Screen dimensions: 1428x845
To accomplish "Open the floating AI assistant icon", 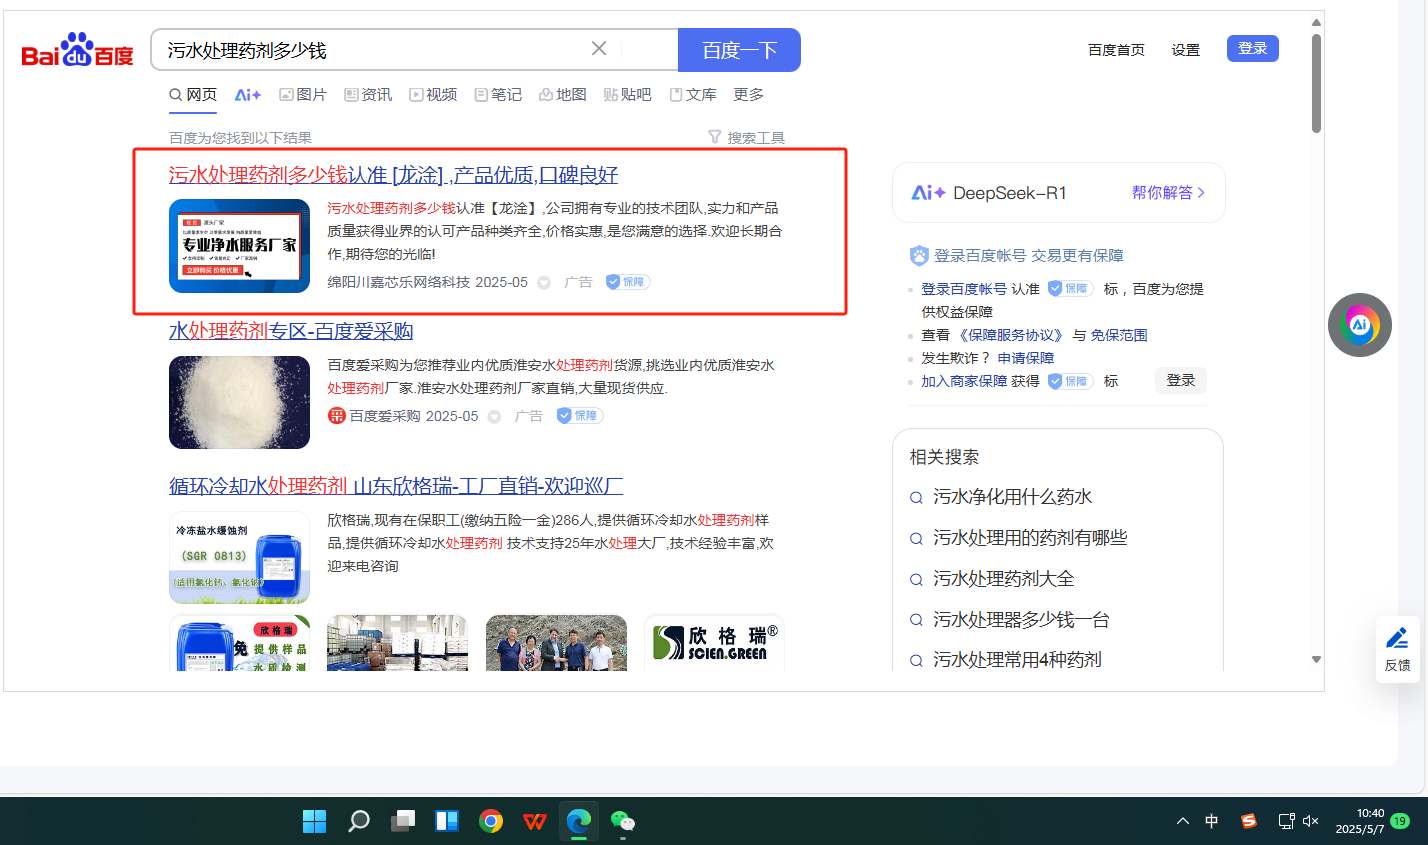I will pos(1359,325).
